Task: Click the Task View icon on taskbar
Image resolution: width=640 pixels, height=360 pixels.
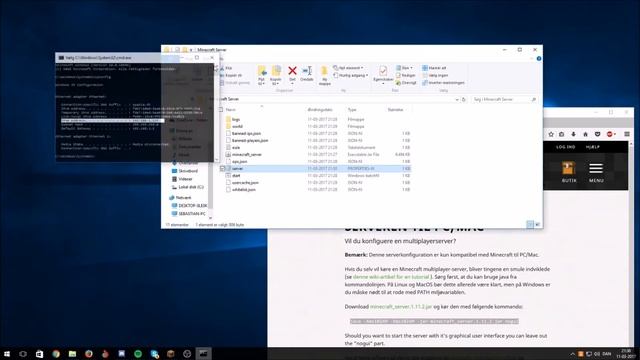Action: (23, 354)
